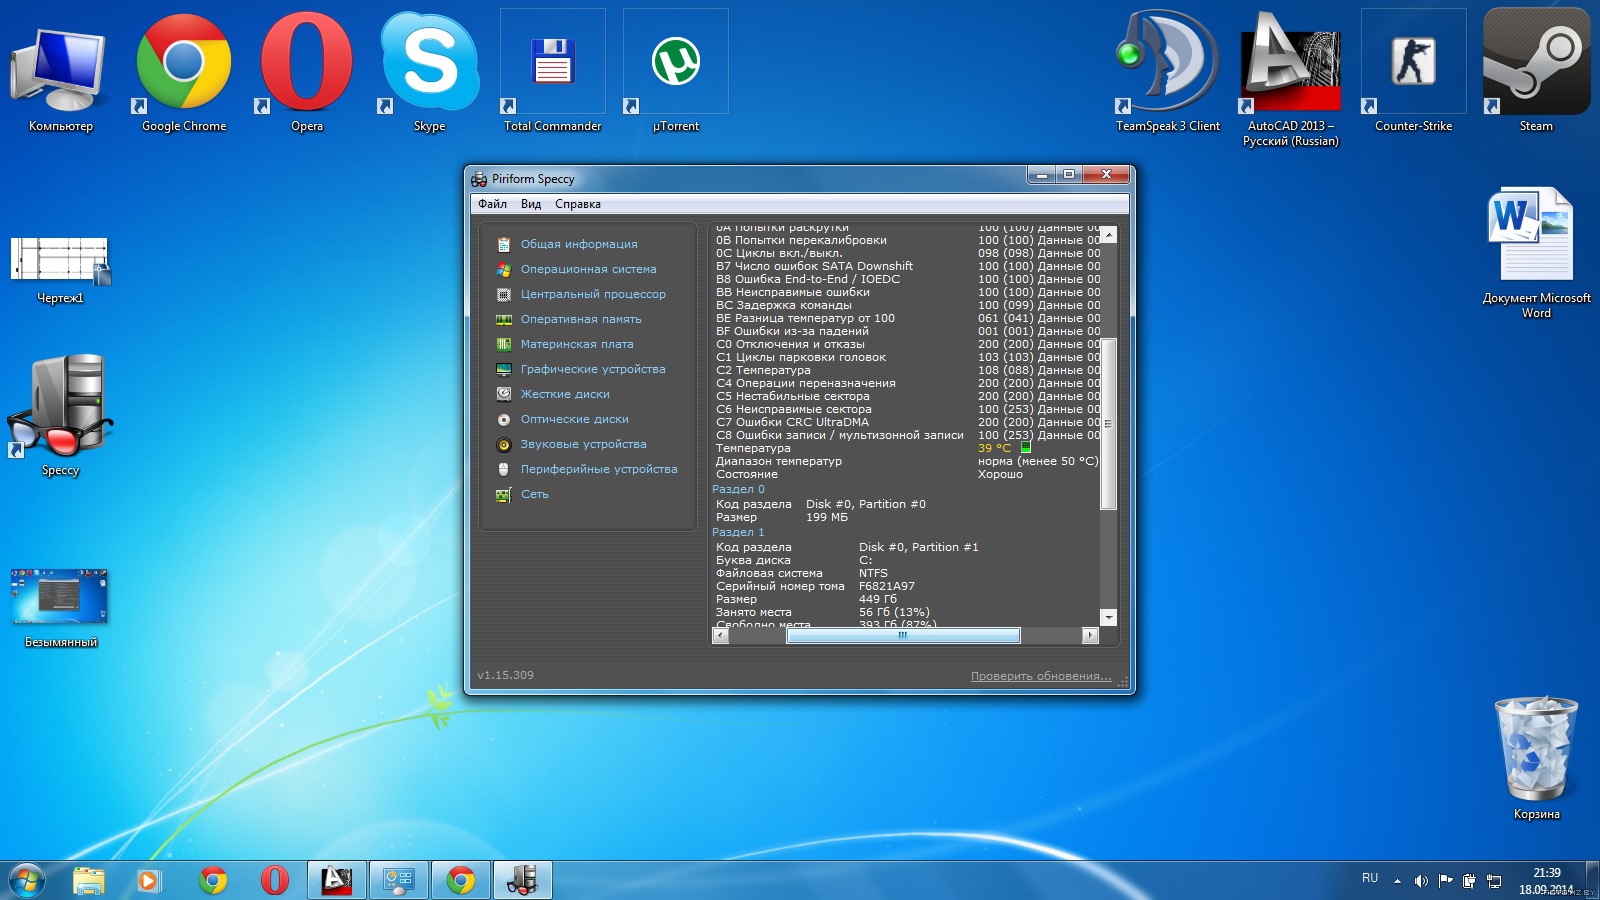Select Total Commander desktop shortcut
Image resolution: width=1600 pixels, height=900 pixels.
[x=553, y=72]
